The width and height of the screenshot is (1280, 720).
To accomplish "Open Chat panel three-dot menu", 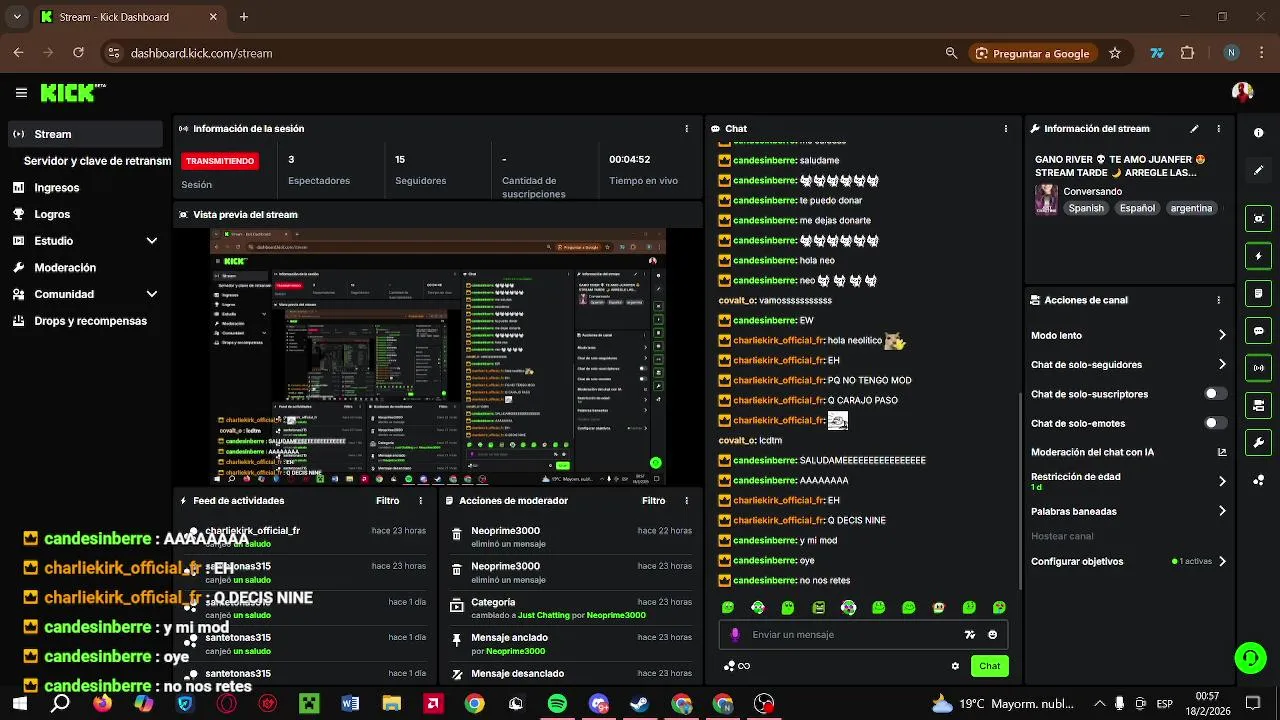I will pyautogui.click(x=1005, y=129).
